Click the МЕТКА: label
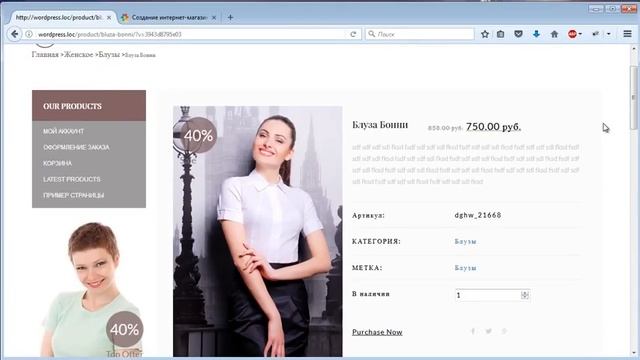The image size is (640, 360). (x=367, y=268)
